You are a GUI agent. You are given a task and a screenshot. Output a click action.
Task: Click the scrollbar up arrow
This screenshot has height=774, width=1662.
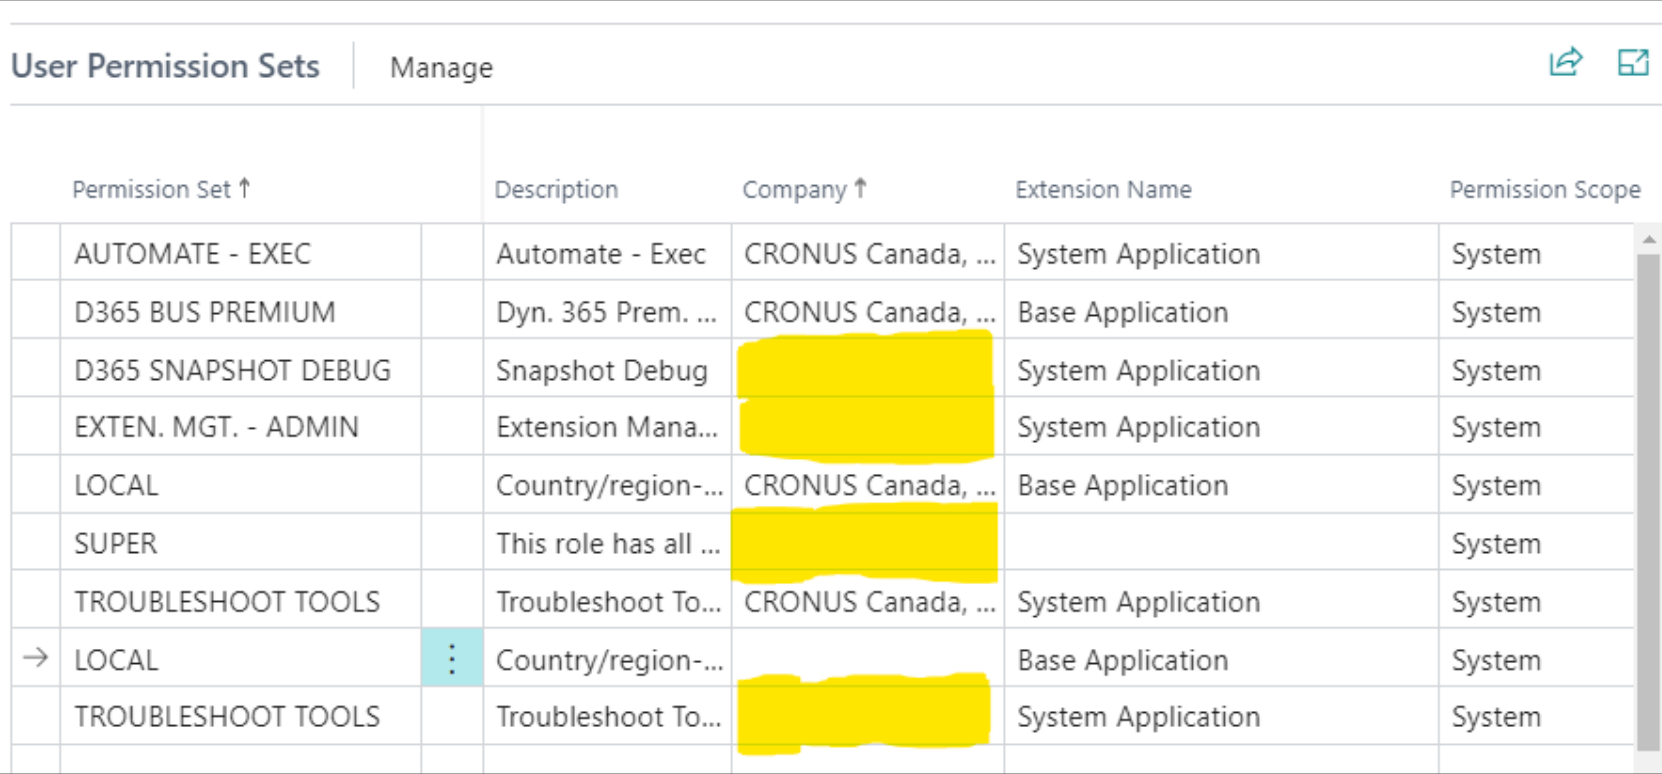click(1649, 240)
